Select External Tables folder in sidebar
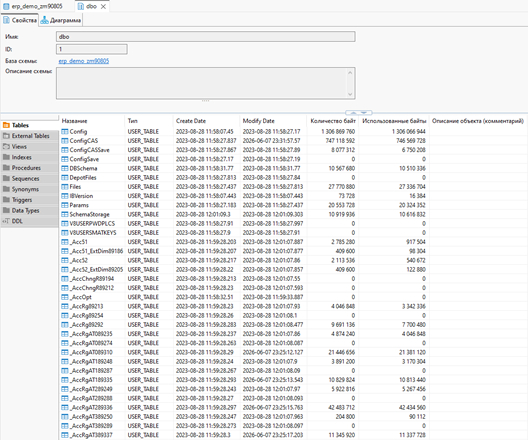 pos(29,136)
